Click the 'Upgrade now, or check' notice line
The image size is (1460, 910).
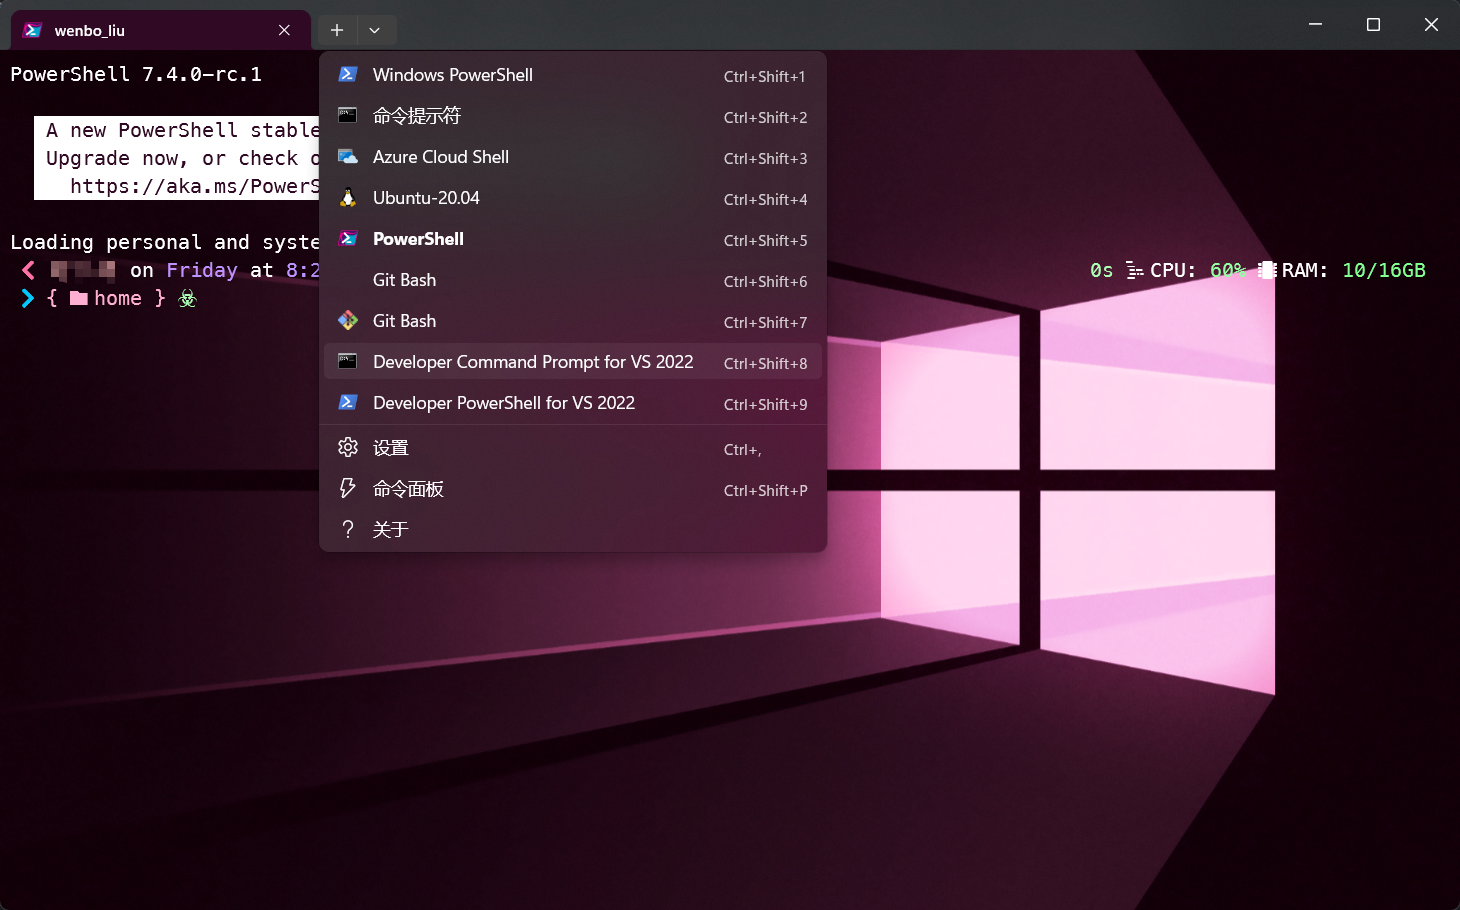point(183,158)
